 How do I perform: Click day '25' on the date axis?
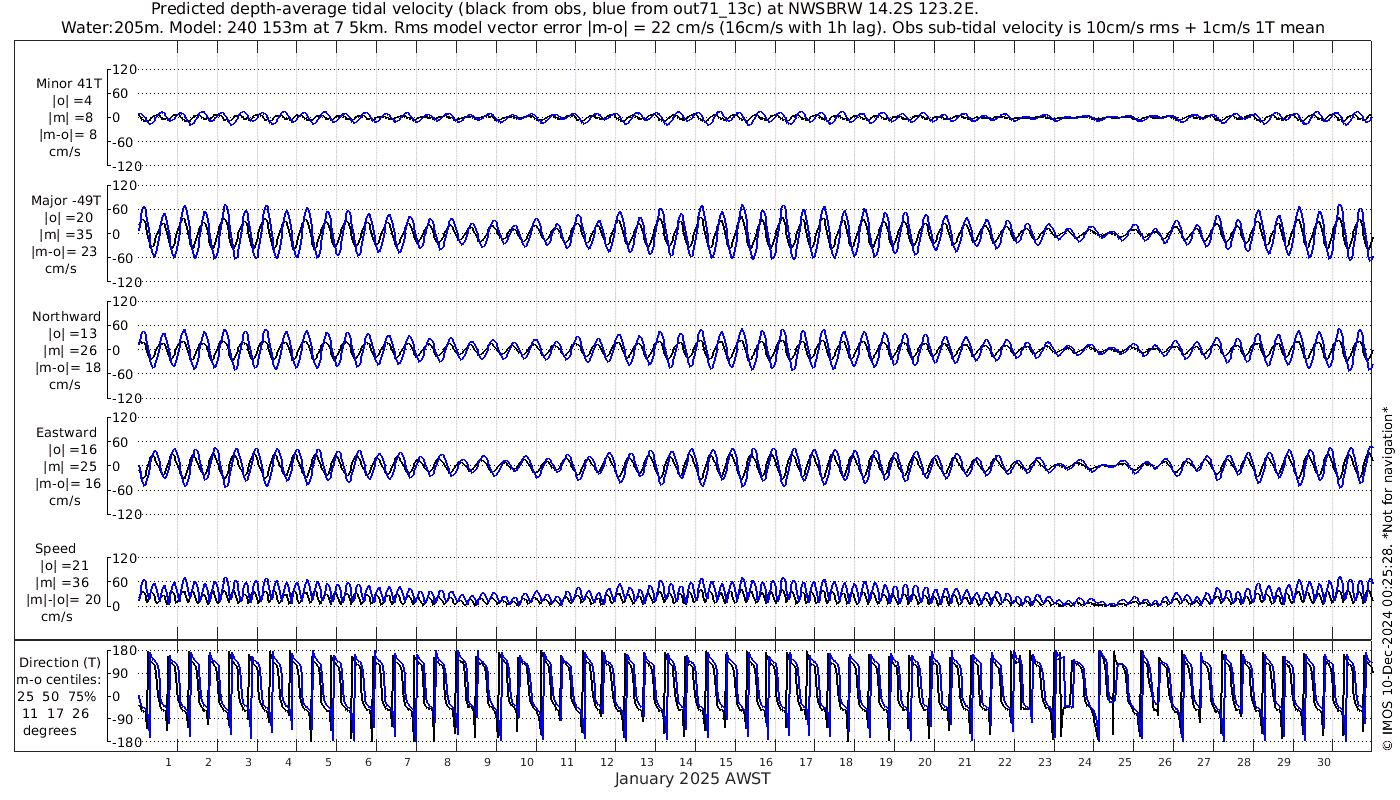[x=1124, y=762]
